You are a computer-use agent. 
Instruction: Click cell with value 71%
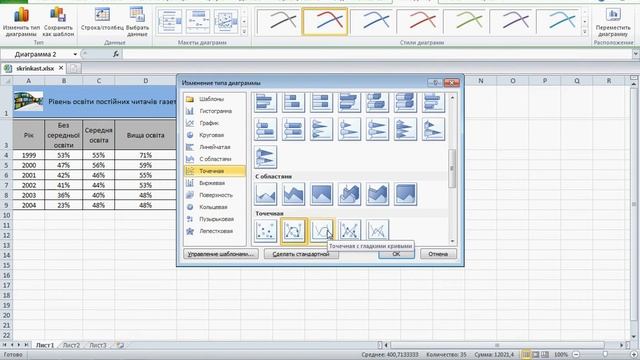tap(145, 155)
